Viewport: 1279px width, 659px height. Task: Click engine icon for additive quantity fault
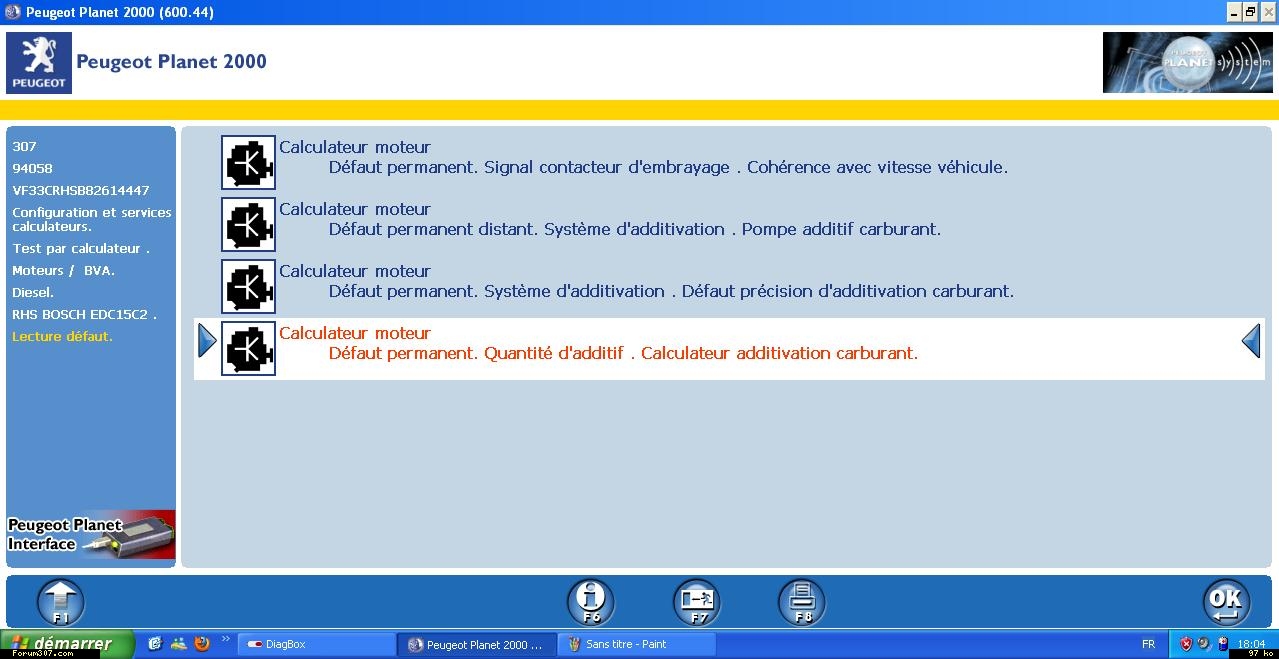coord(248,349)
